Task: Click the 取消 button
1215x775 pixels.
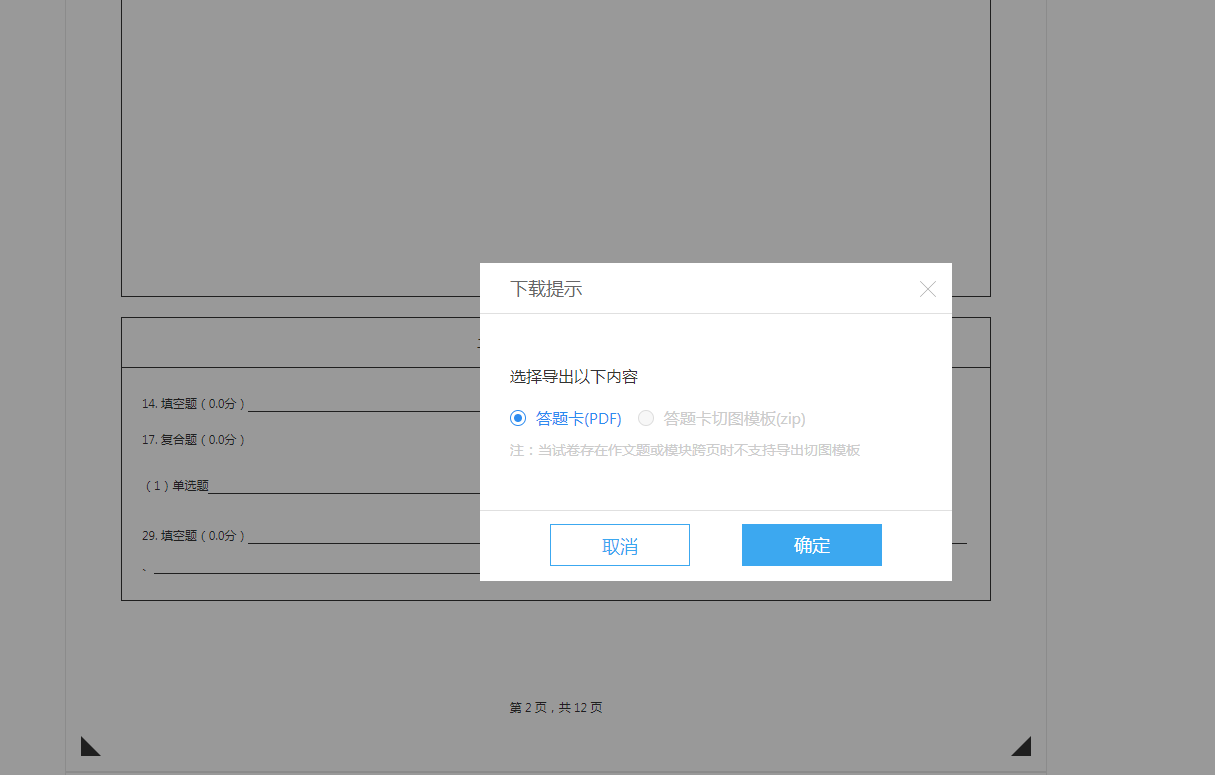Action: (620, 545)
